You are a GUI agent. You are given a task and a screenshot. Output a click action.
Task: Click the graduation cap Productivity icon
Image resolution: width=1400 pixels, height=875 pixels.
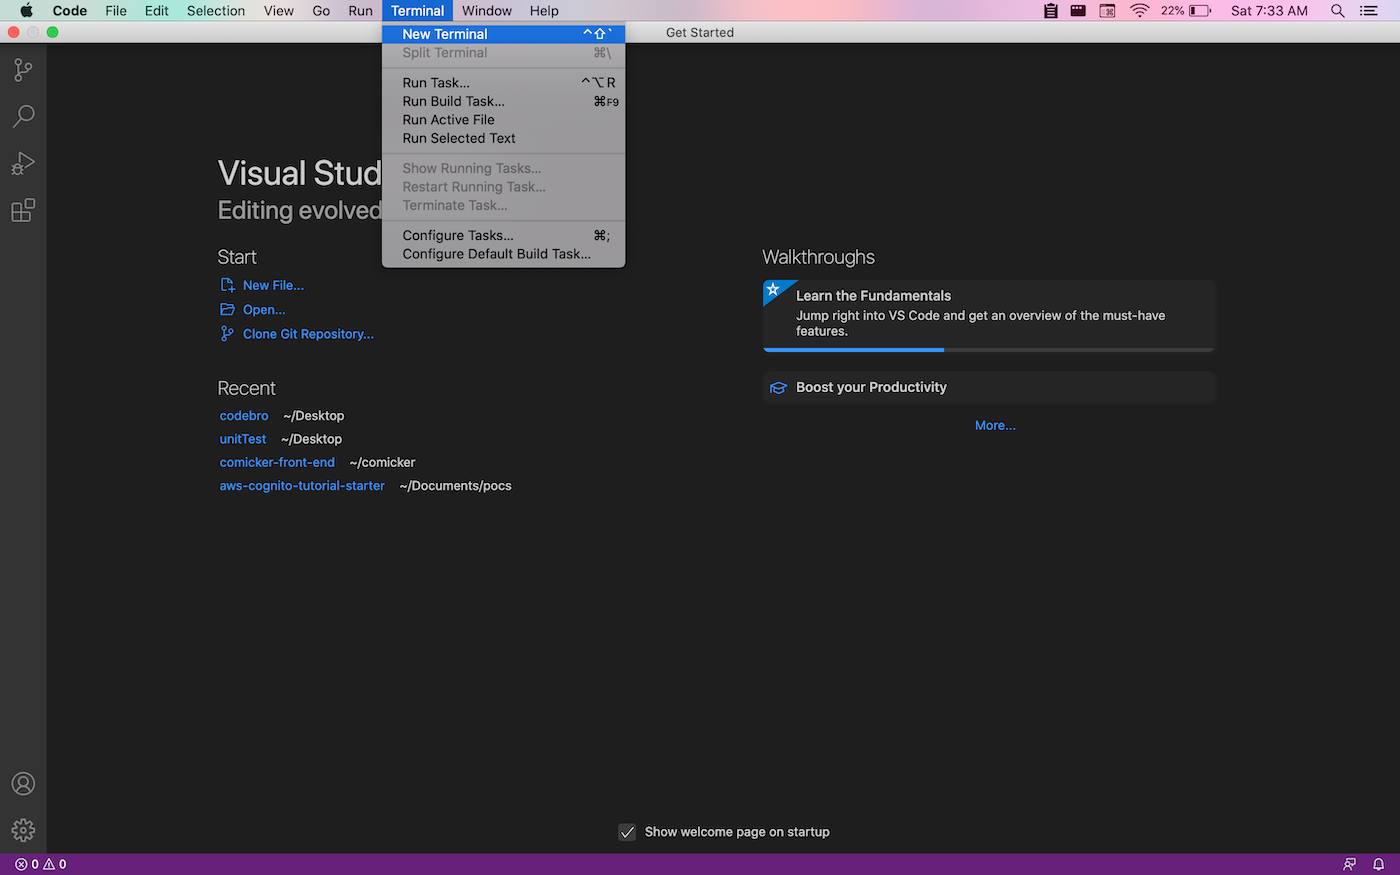[778, 388]
